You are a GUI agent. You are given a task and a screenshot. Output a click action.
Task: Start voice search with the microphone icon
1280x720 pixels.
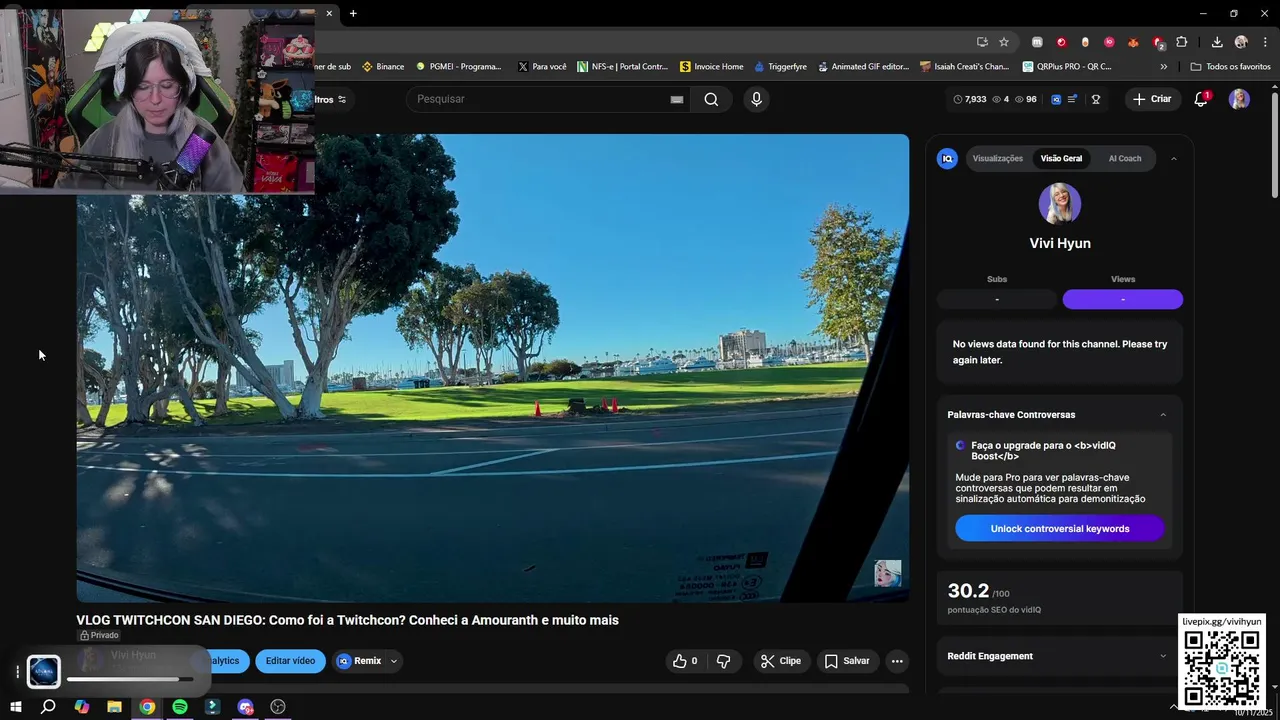pos(756,99)
